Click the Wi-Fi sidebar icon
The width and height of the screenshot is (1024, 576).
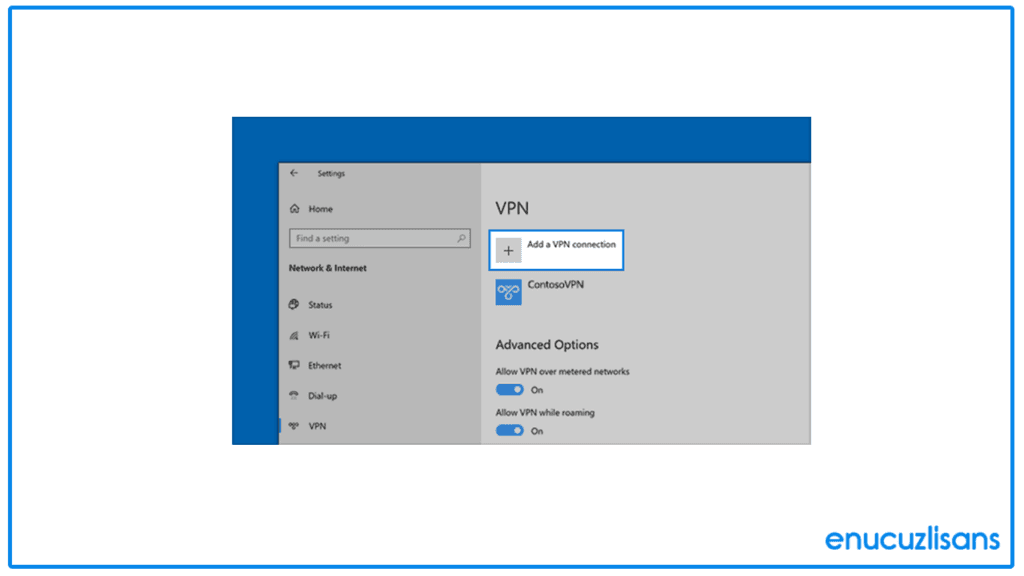point(293,335)
